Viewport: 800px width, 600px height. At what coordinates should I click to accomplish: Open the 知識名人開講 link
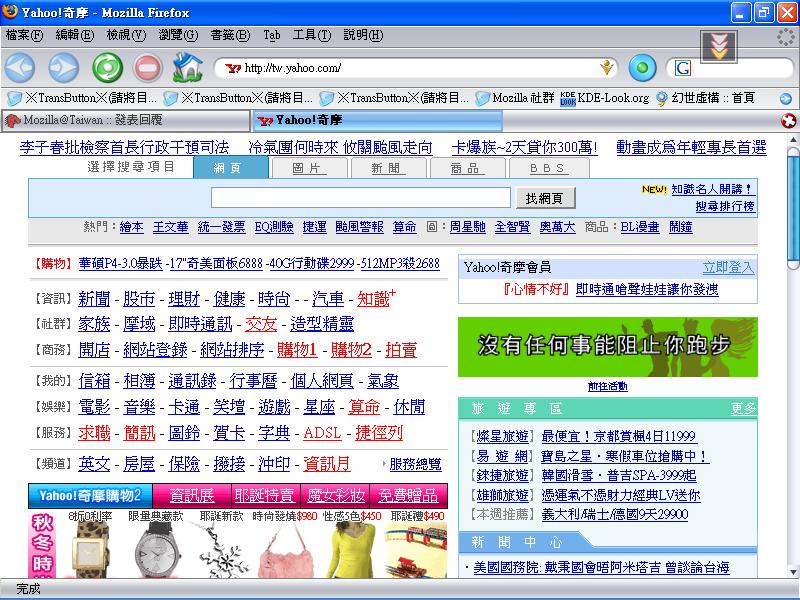click(712, 189)
